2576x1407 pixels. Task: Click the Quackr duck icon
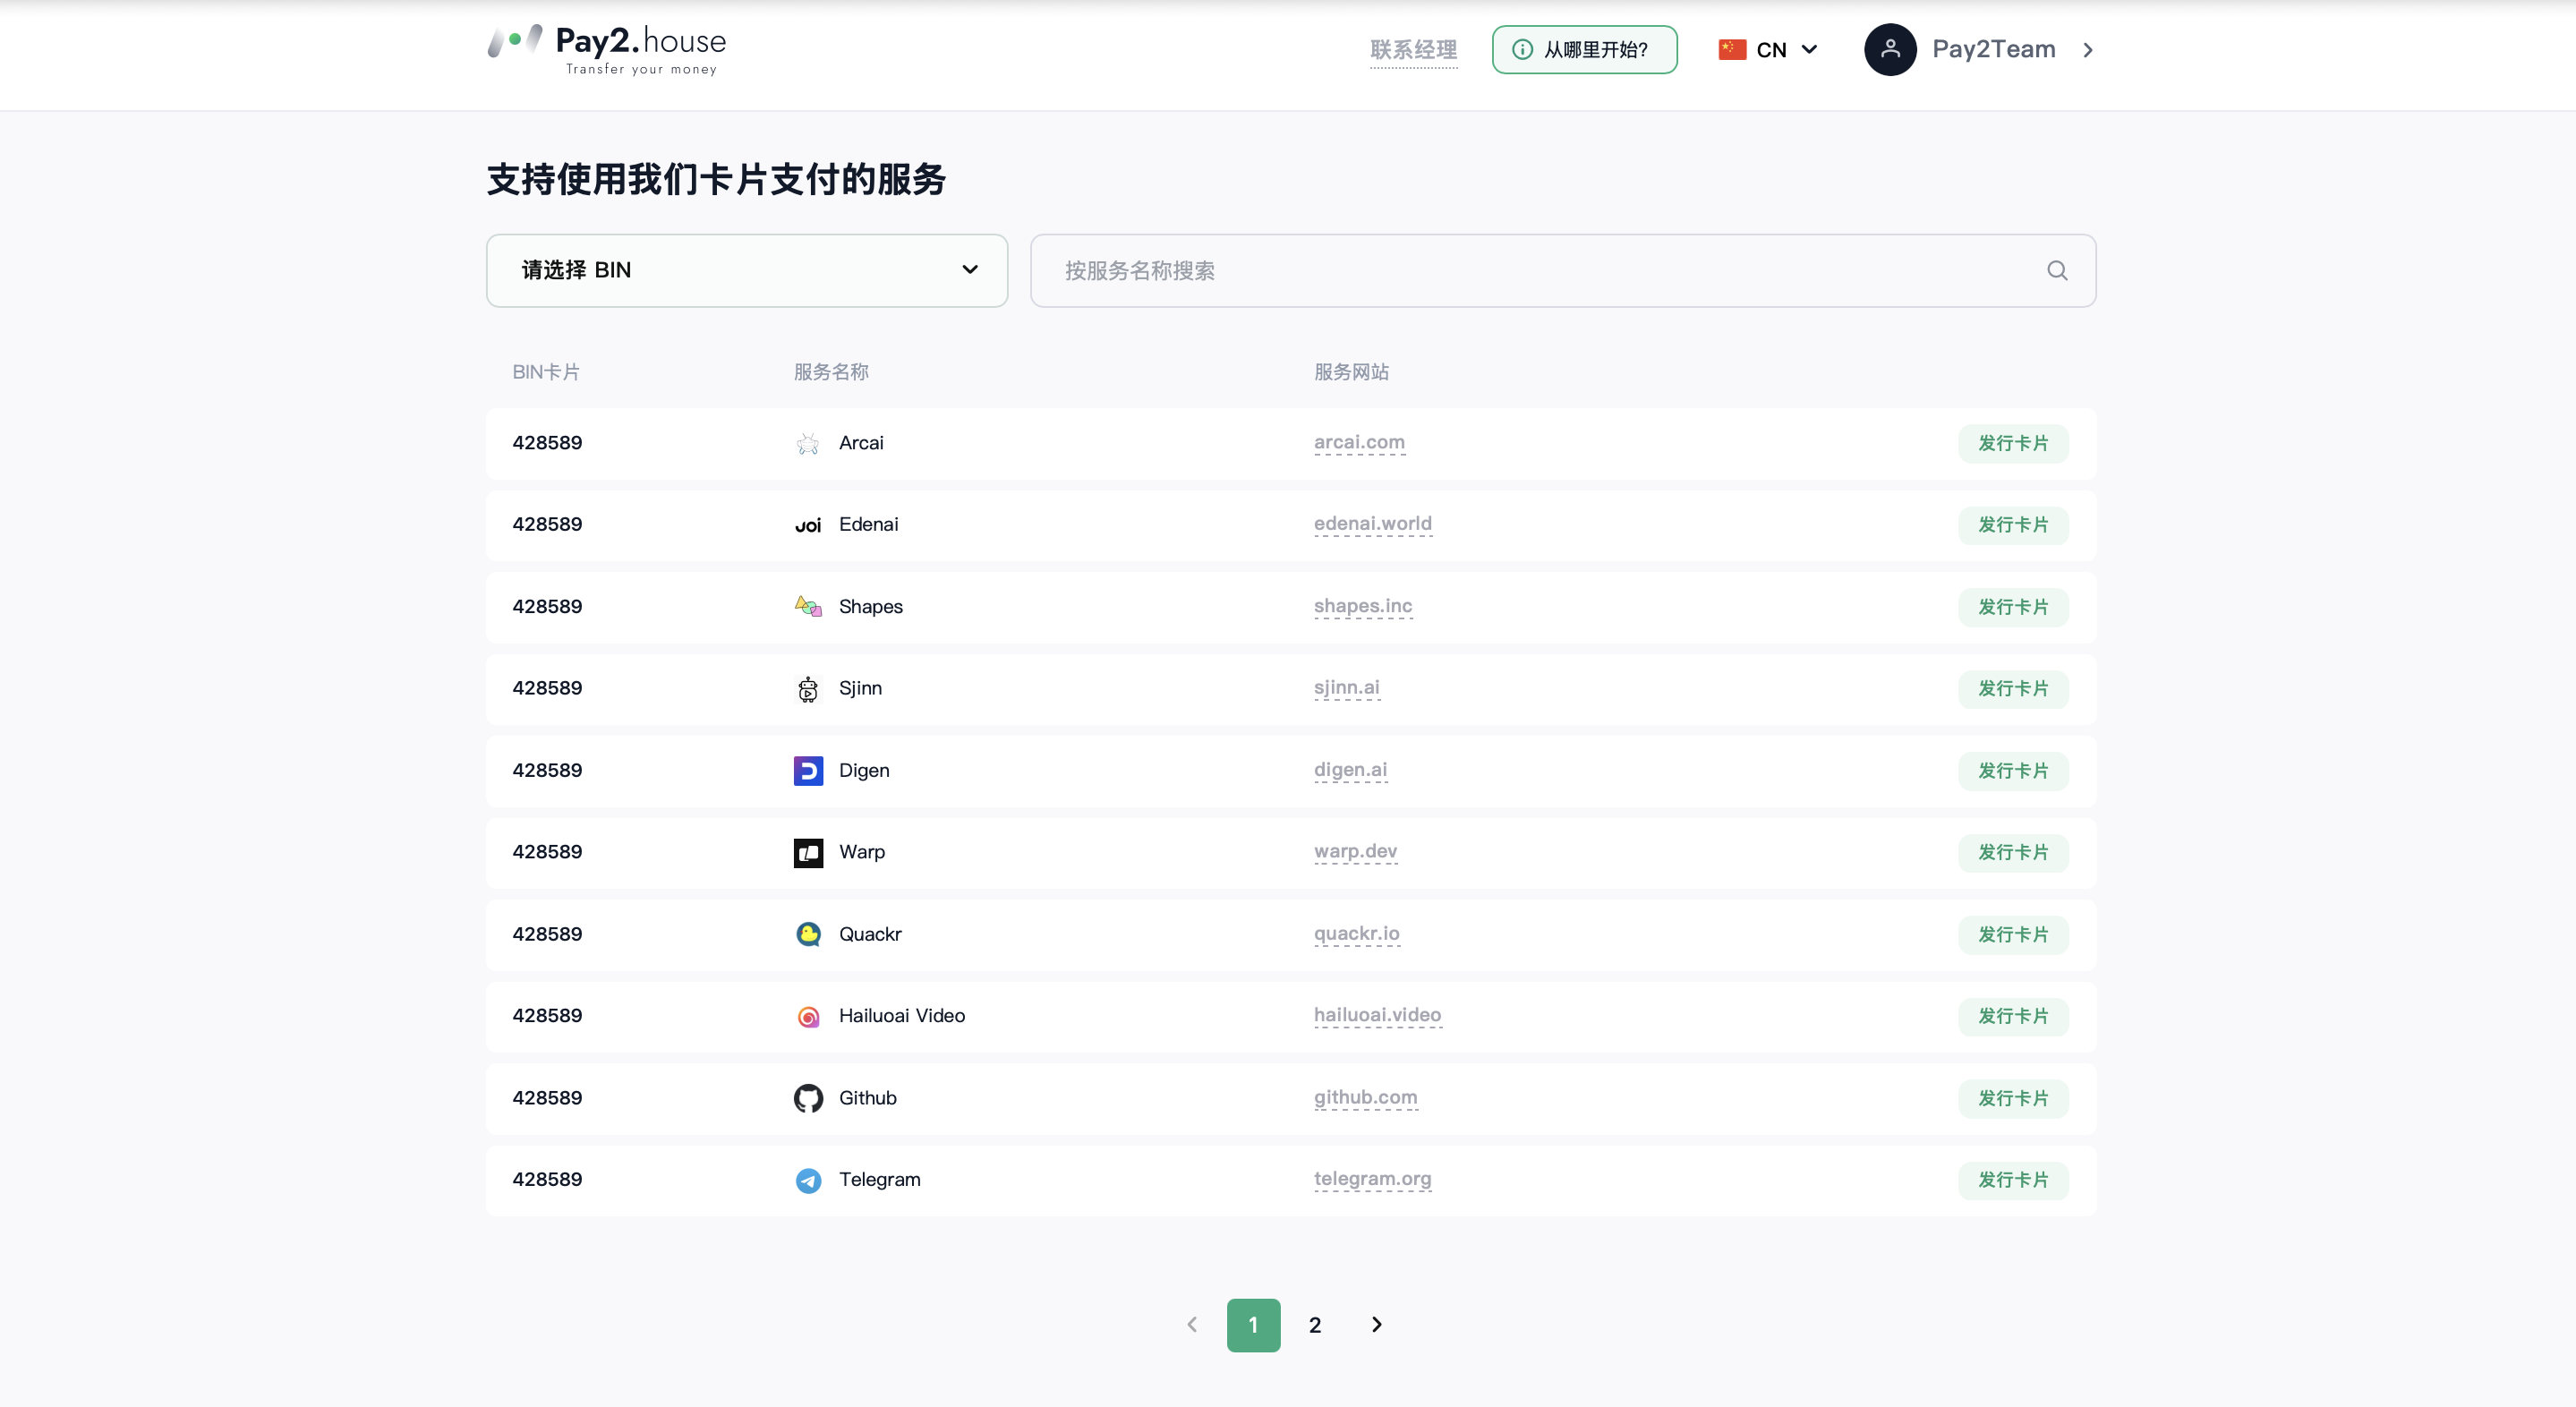click(808, 934)
